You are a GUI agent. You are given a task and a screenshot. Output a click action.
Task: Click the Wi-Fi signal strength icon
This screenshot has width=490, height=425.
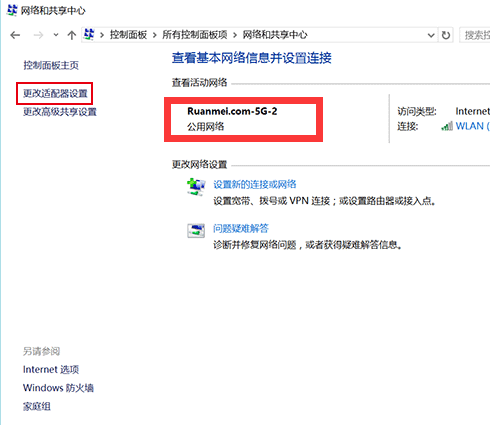pyautogui.click(x=447, y=126)
